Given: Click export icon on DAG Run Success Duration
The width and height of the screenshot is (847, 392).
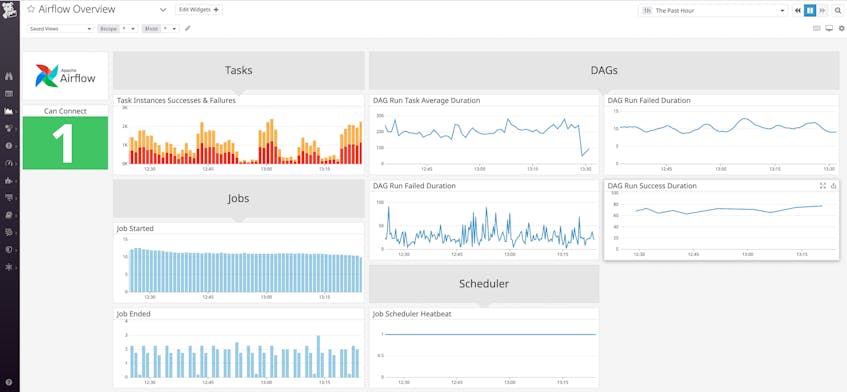Looking at the screenshot, I should [x=833, y=185].
